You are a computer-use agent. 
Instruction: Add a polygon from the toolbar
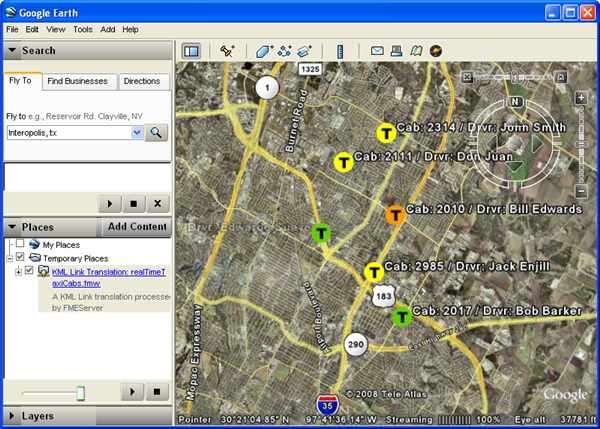point(264,51)
